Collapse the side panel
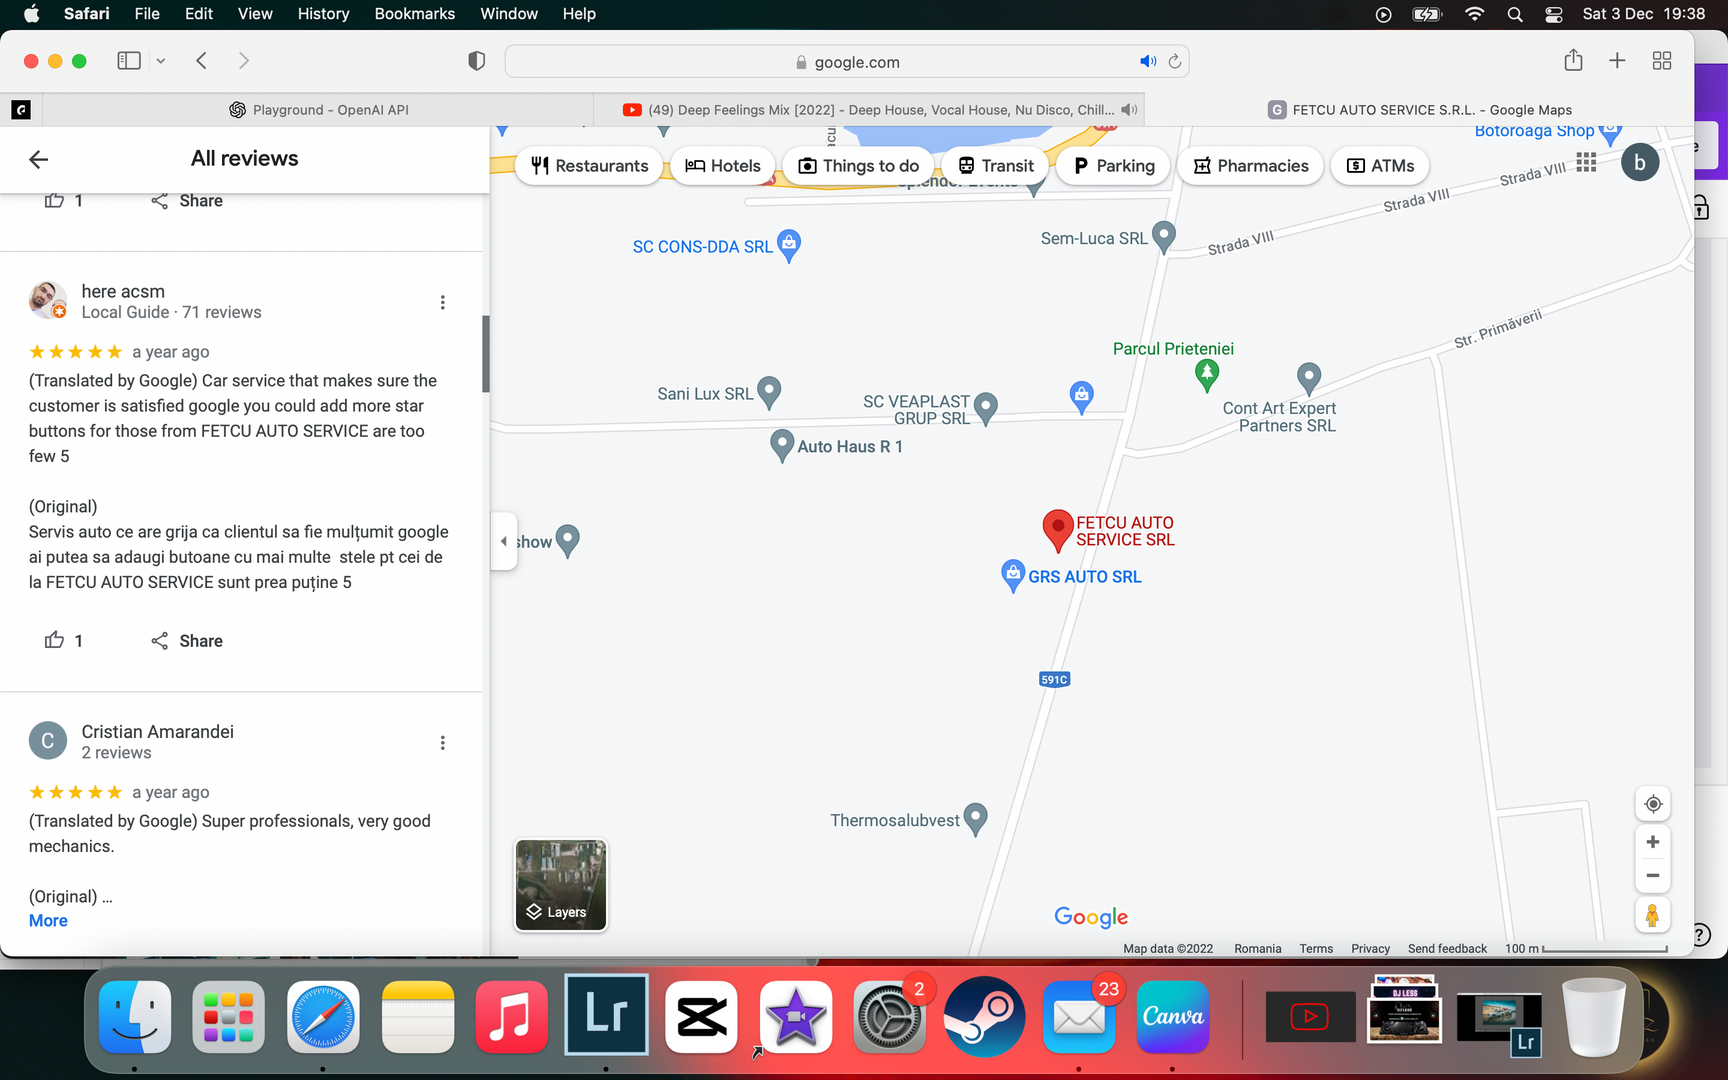Image resolution: width=1728 pixels, height=1080 pixels. (503, 541)
